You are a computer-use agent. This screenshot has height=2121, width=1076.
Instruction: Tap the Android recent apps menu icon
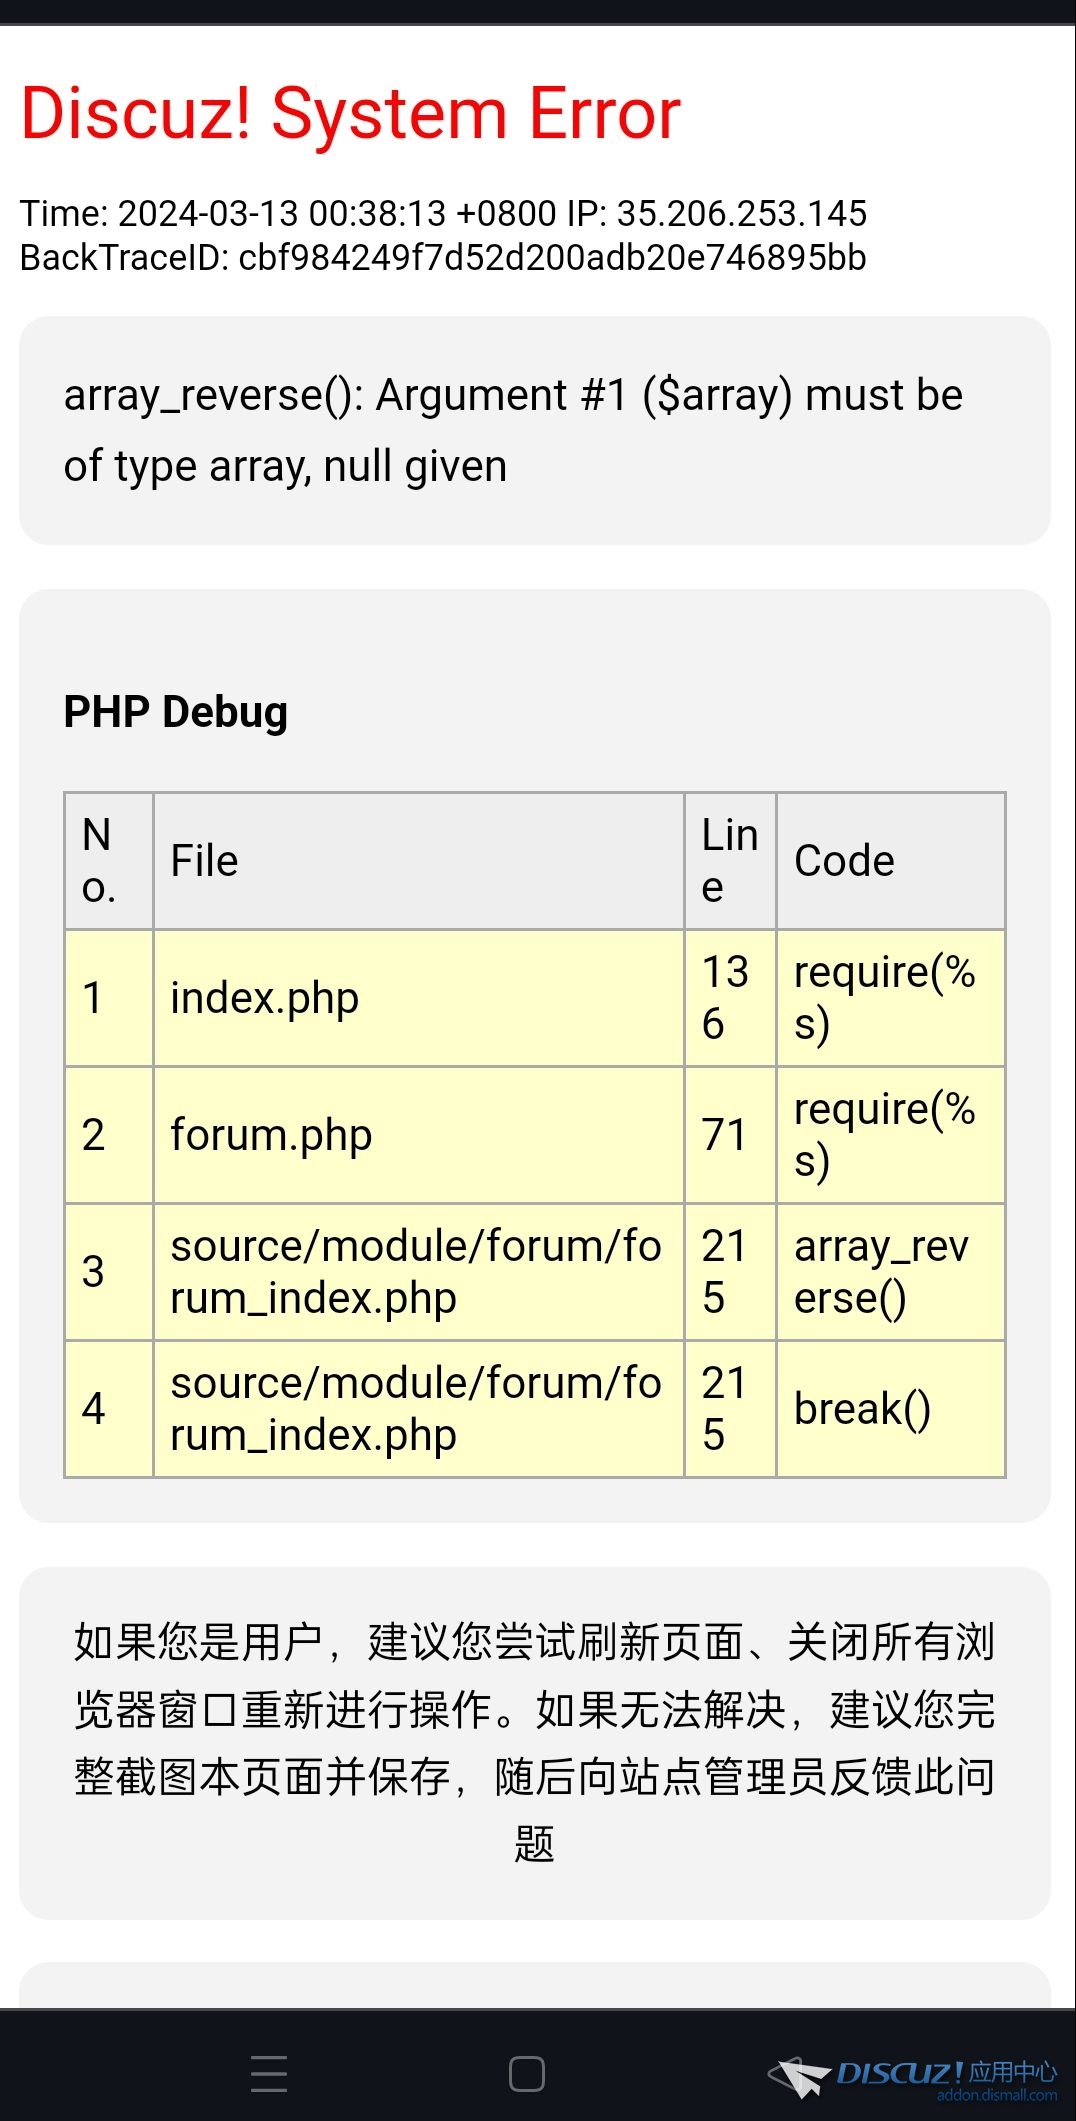click(x=269, y=2073)
